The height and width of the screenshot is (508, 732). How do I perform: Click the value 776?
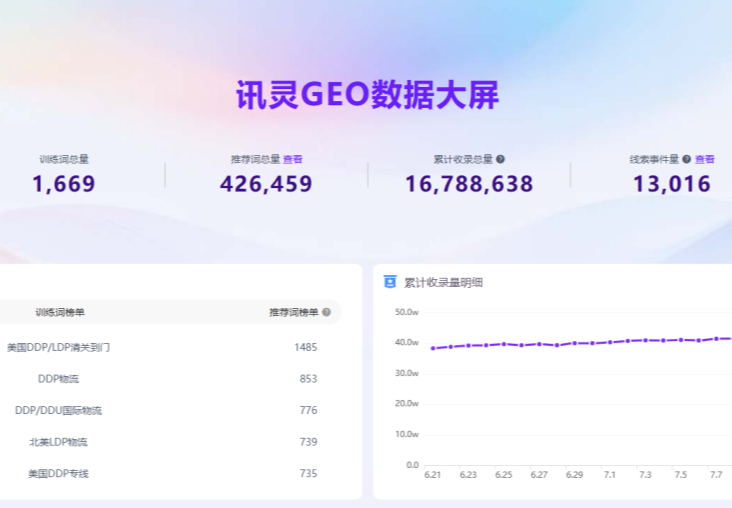pos(308,410)
